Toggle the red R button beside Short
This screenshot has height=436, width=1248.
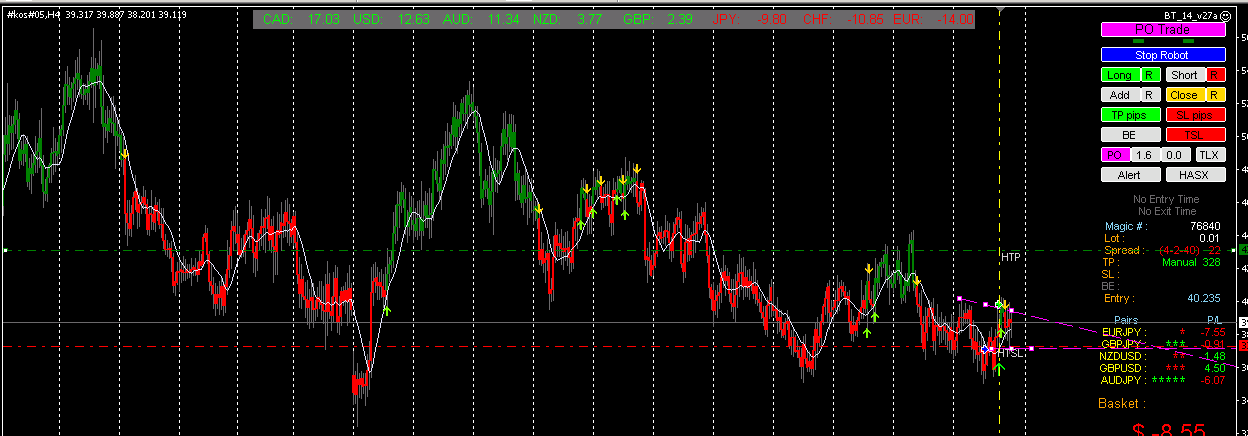(x=1215, y=75)
